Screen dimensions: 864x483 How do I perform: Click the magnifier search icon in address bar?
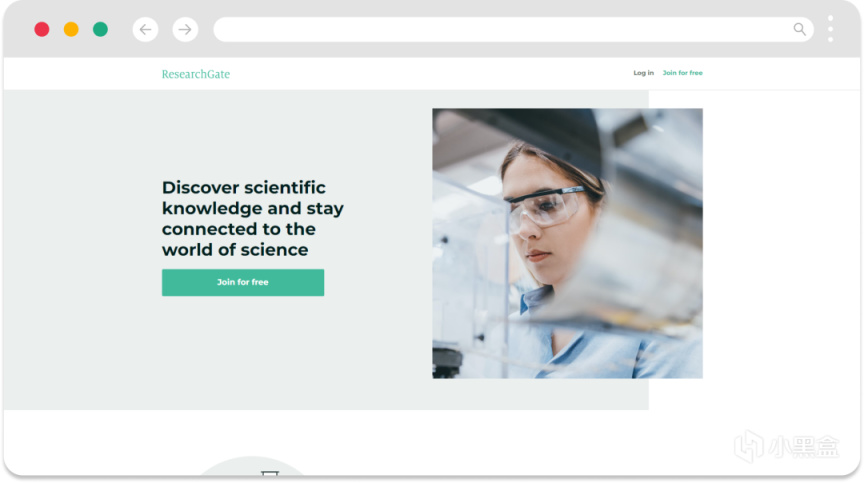point(800,29)
